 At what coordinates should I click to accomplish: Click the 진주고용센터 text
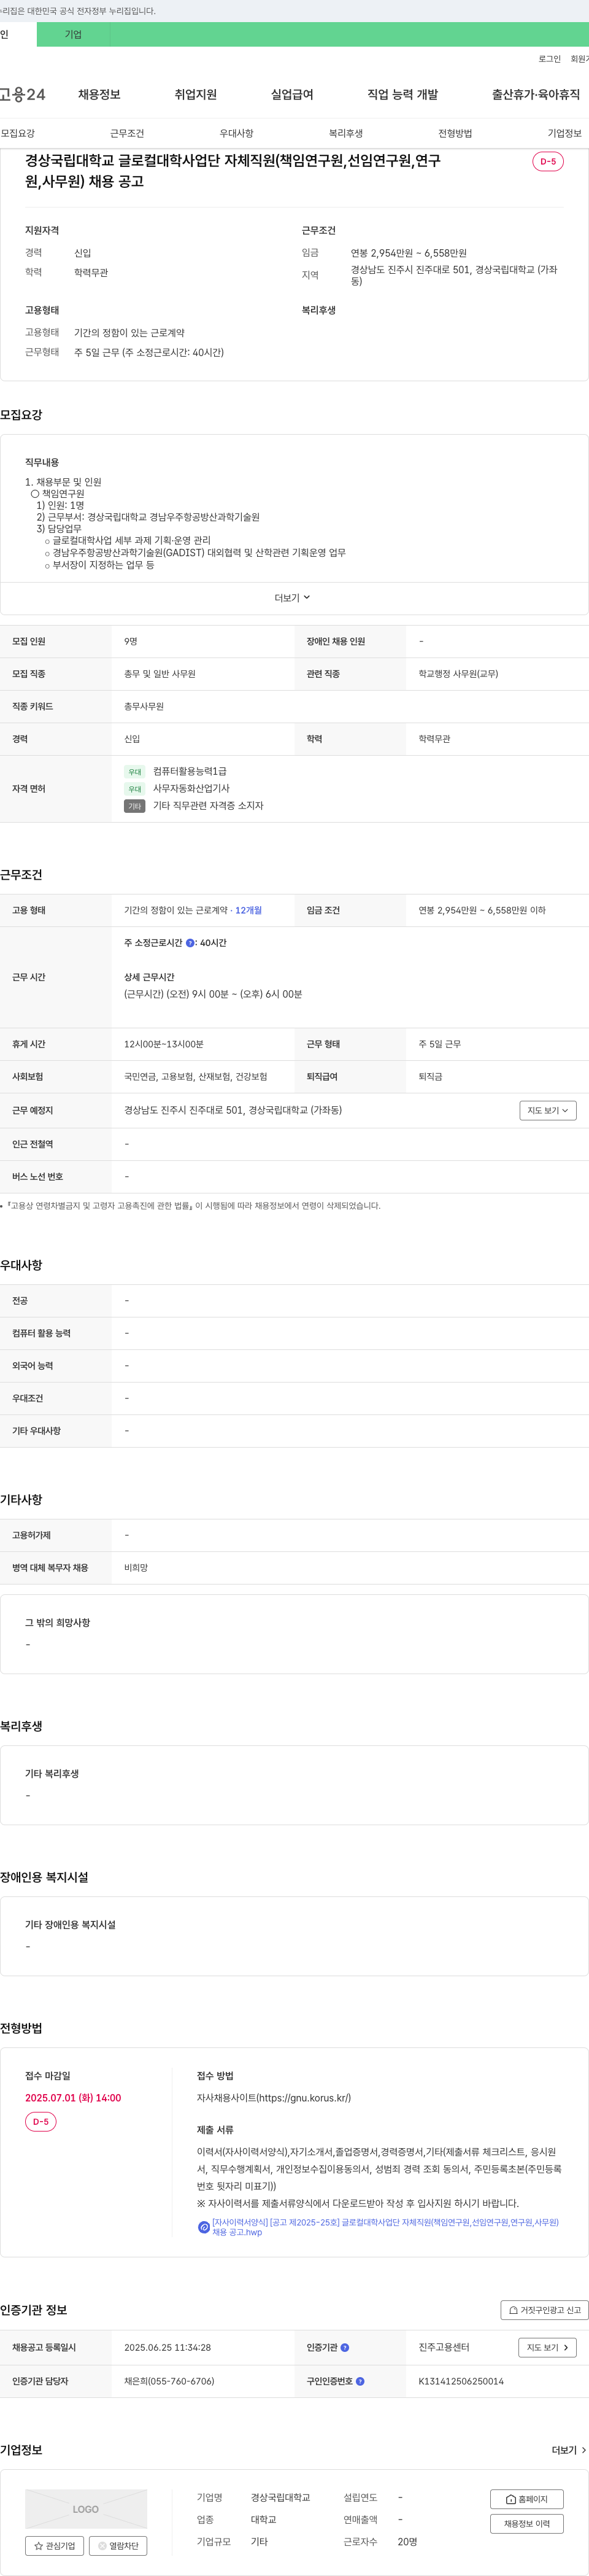(444, 2347)
